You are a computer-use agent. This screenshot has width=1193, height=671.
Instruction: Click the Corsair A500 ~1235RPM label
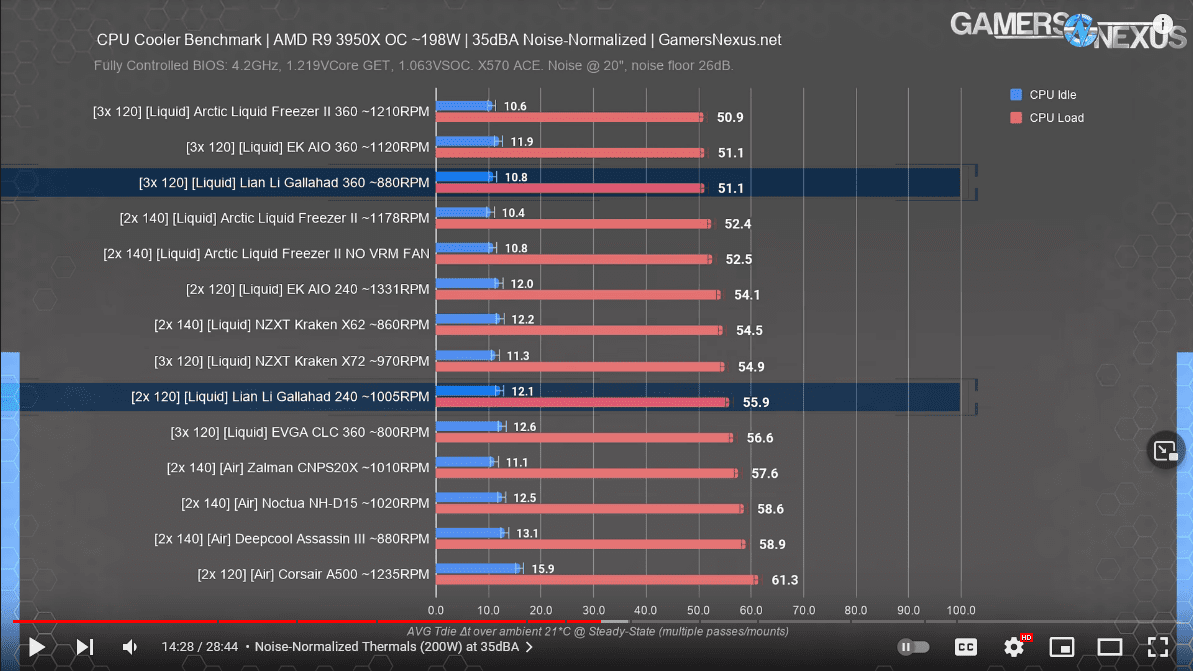click(x=313, y=574)
